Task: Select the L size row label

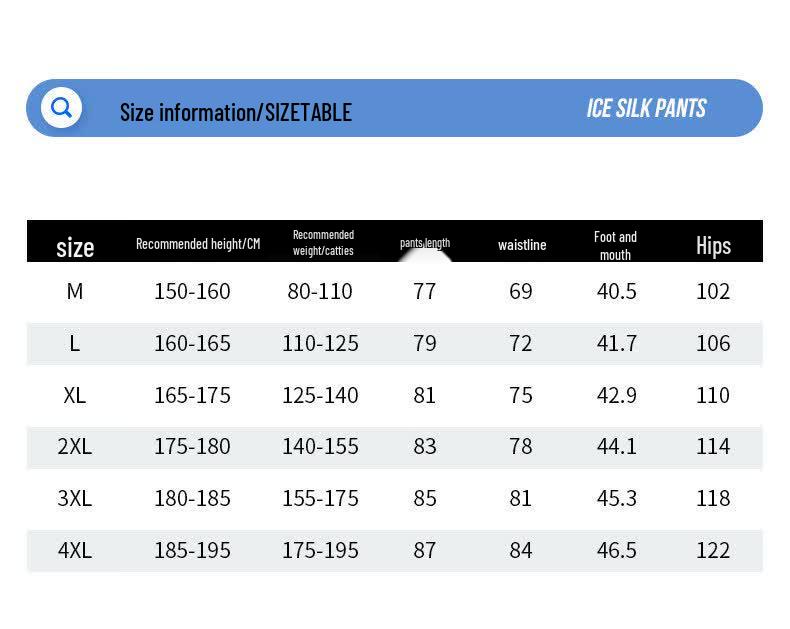Action: [x=75, y=343]
